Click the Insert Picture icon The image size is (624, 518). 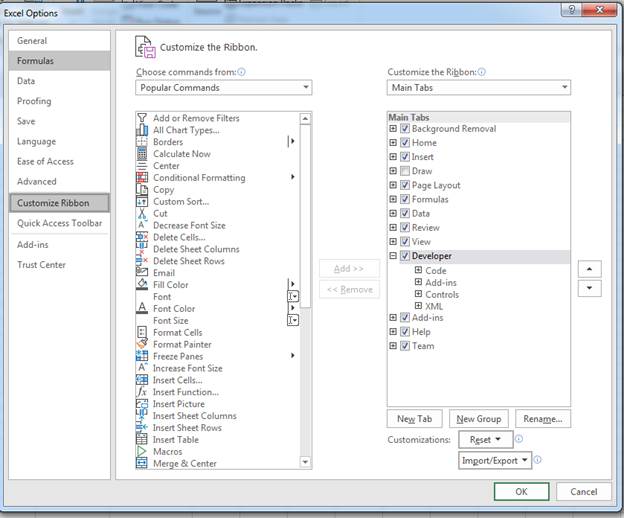click(x=142, y=404)
